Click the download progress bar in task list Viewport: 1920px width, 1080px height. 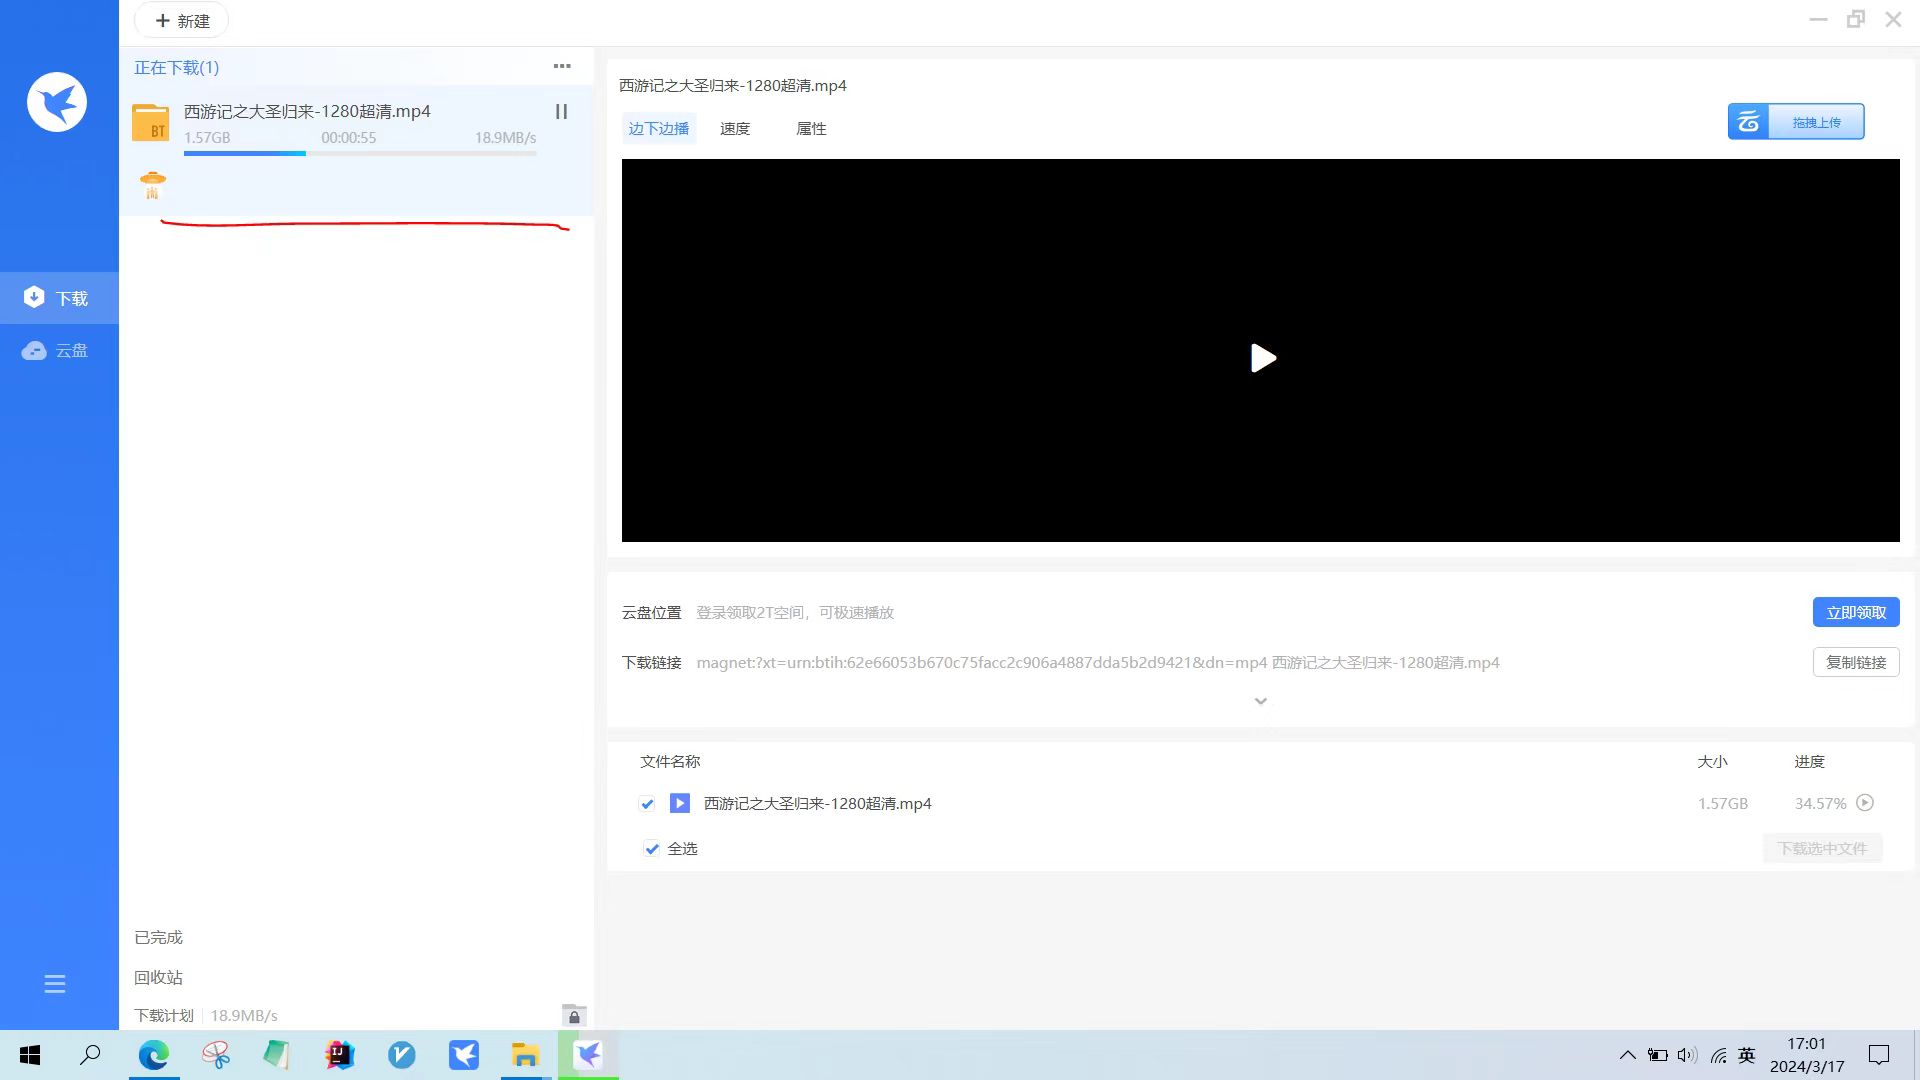coord(360,153)
